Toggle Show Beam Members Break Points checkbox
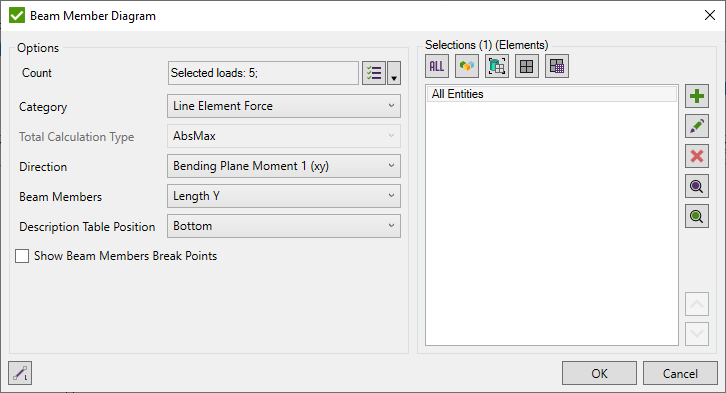The image size is (726, 393). [x=22, y=256]
